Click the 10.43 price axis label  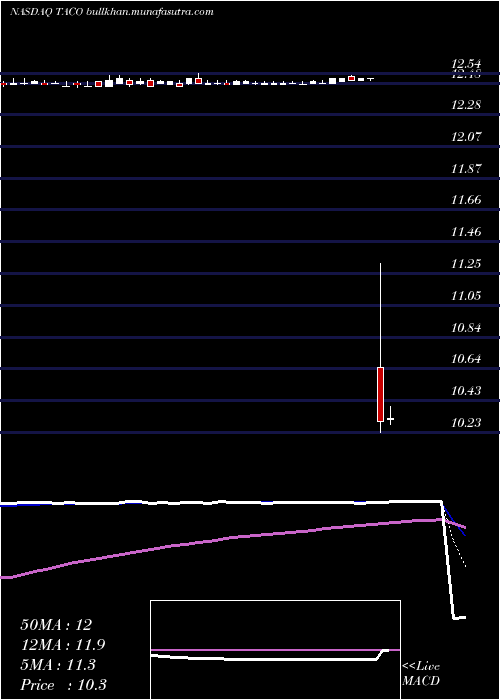(466, 391)
